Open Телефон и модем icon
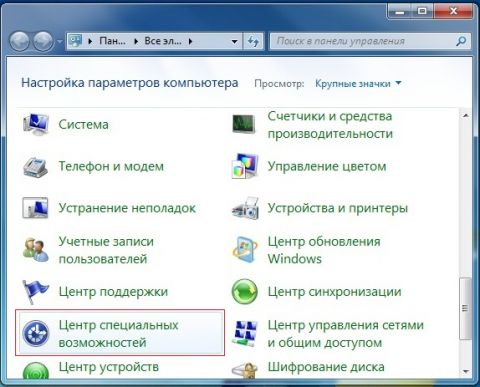480x387 pixels. click(x=36, y=166)
